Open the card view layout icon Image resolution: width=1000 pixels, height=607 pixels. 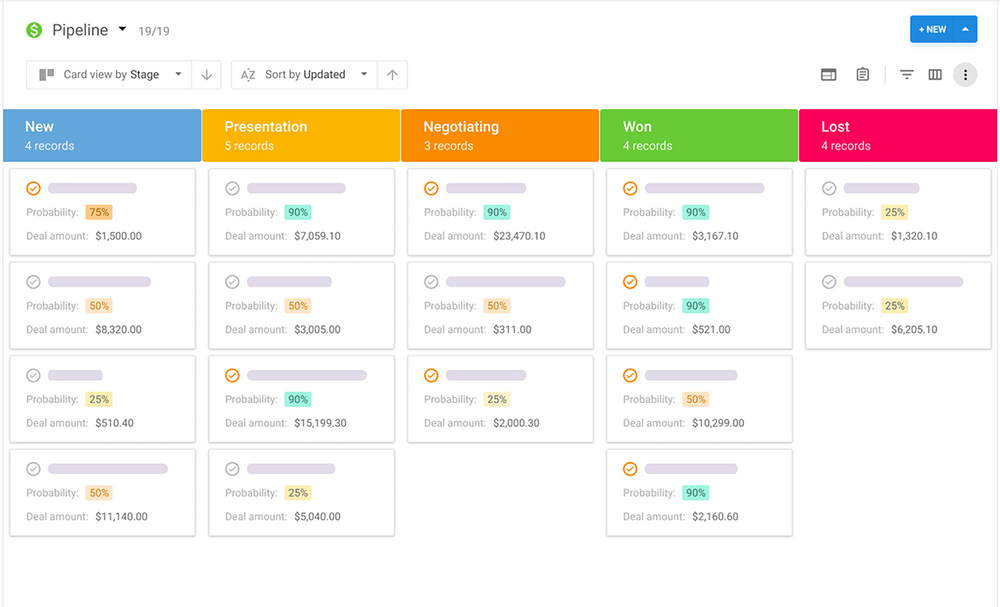(x=44, y=74)
